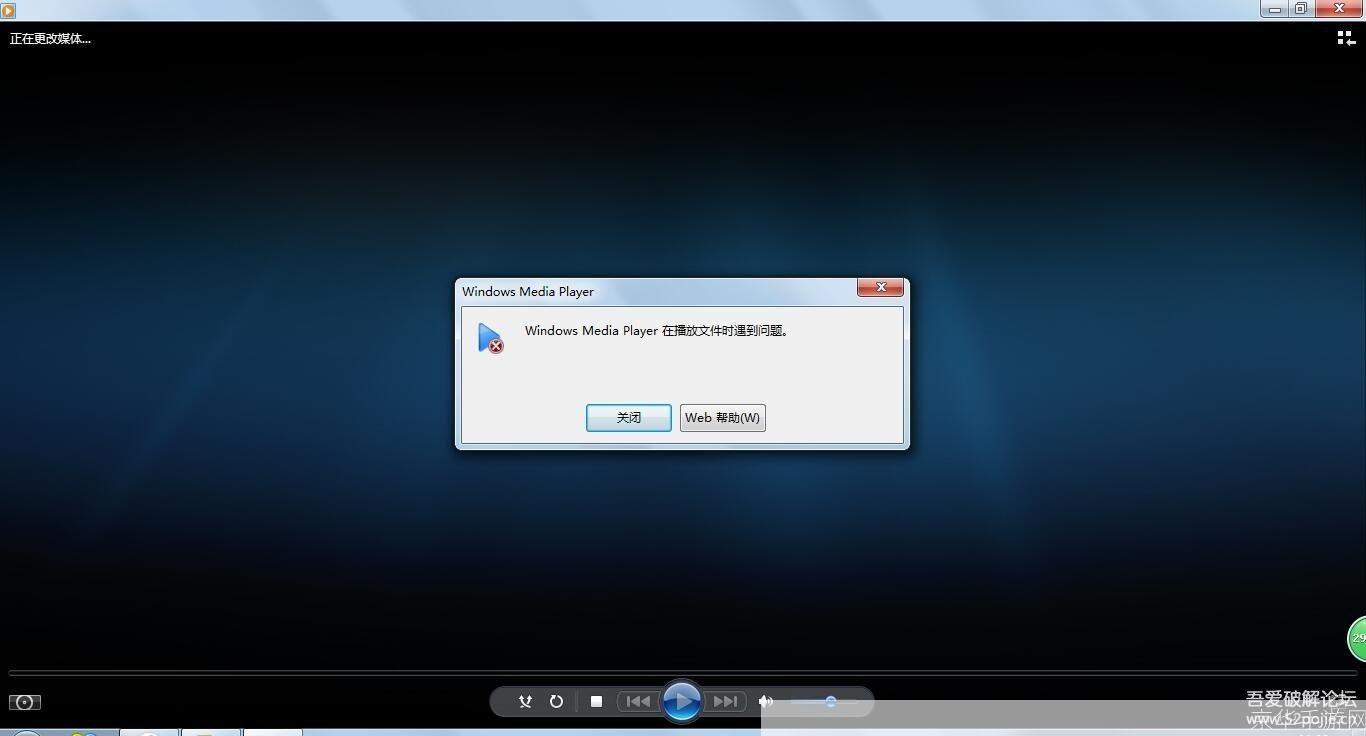Open the view options icon at bottom-left
Image resolution: width=1366 pixels, height=736 pixels.
(x=25, y=702)
